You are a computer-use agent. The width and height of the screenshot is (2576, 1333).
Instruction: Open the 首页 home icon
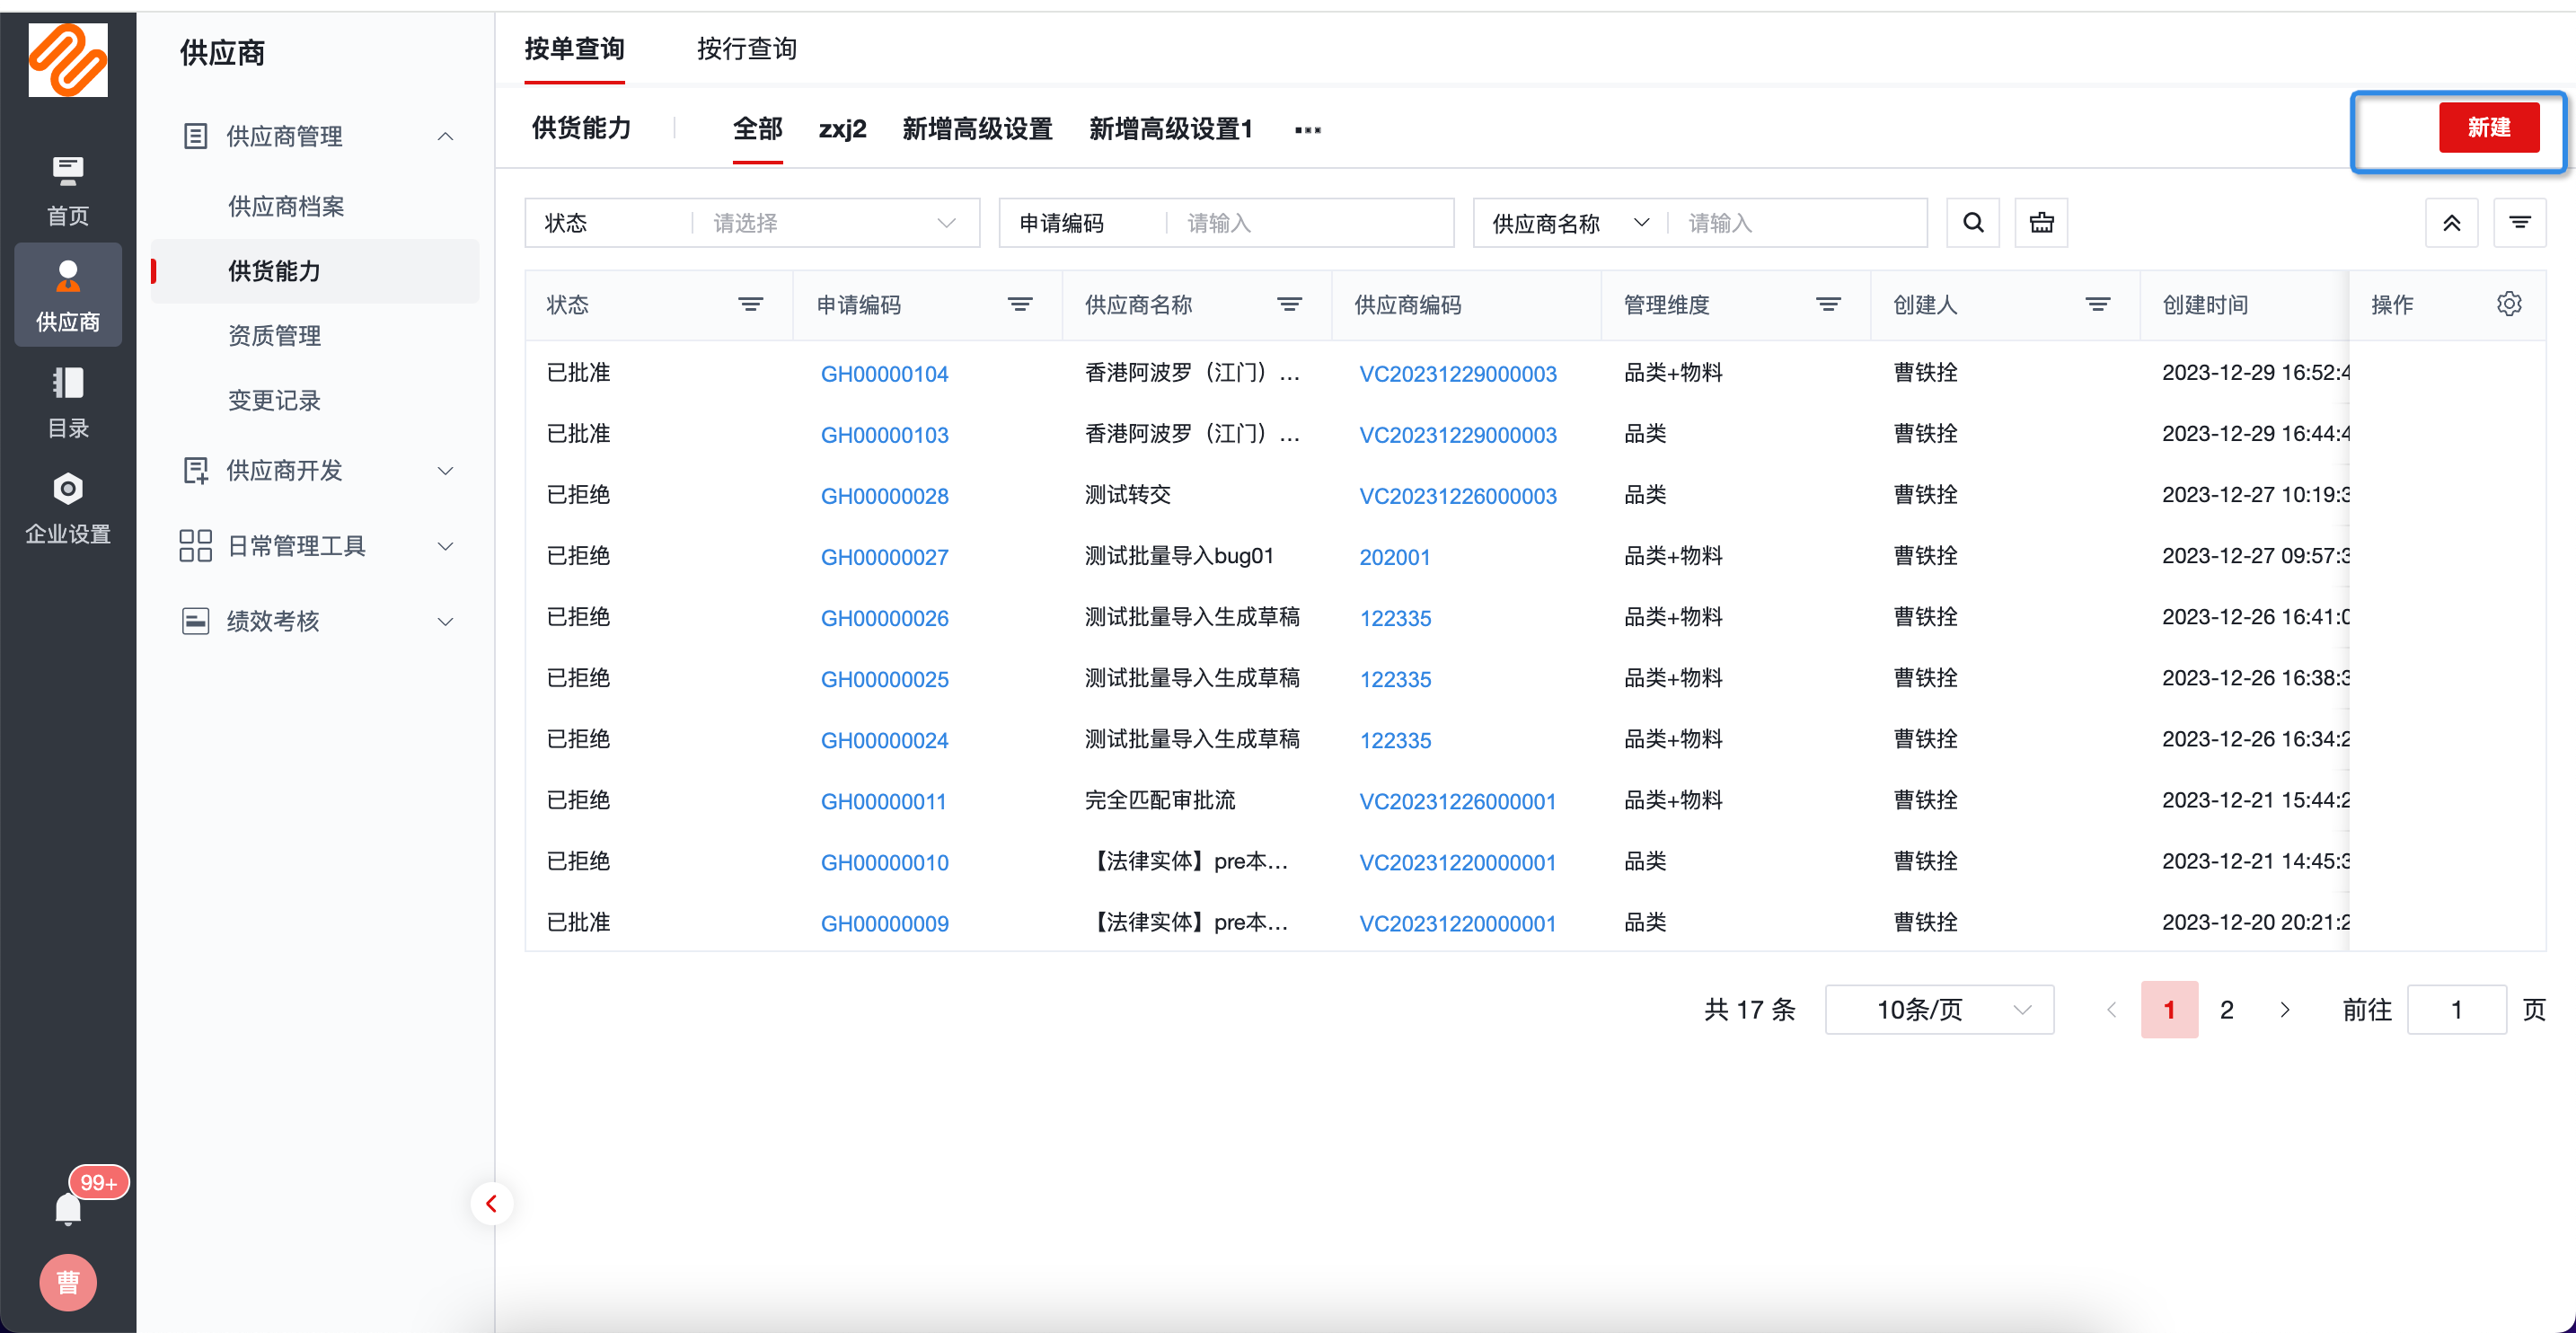[68, 191]
